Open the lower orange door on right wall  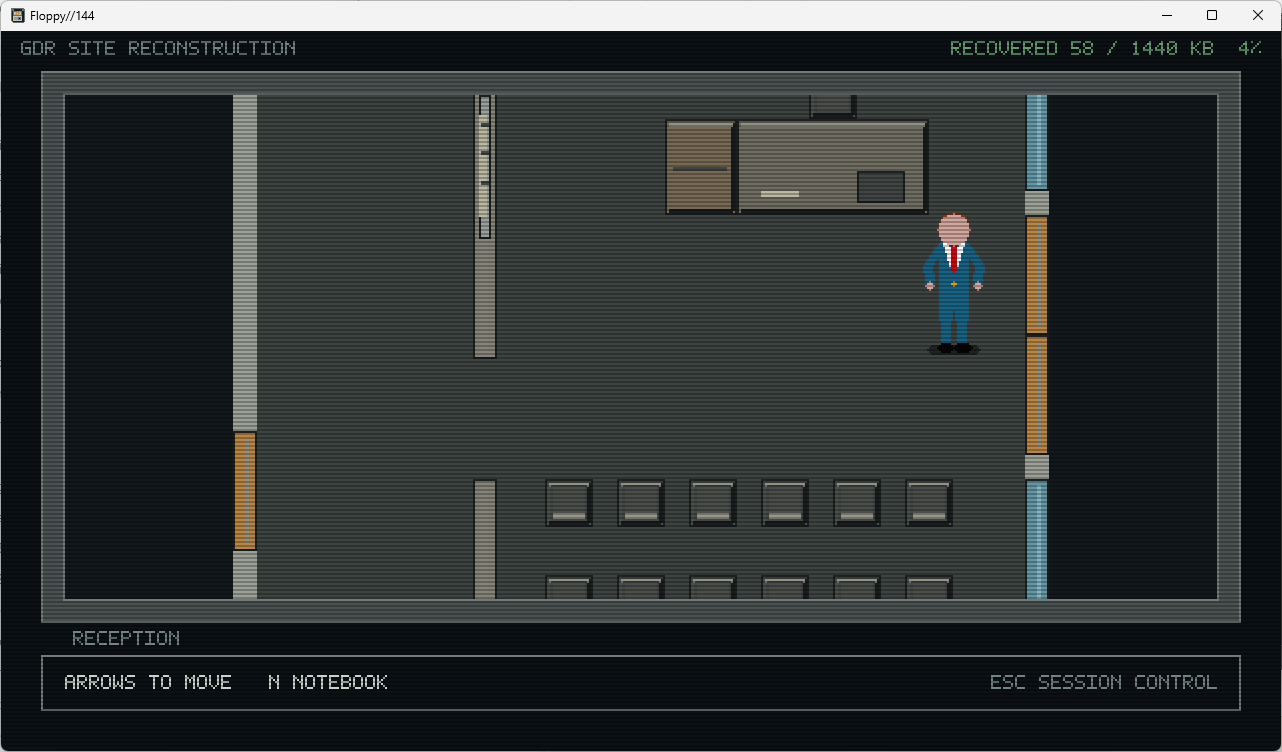(1037, 395)
